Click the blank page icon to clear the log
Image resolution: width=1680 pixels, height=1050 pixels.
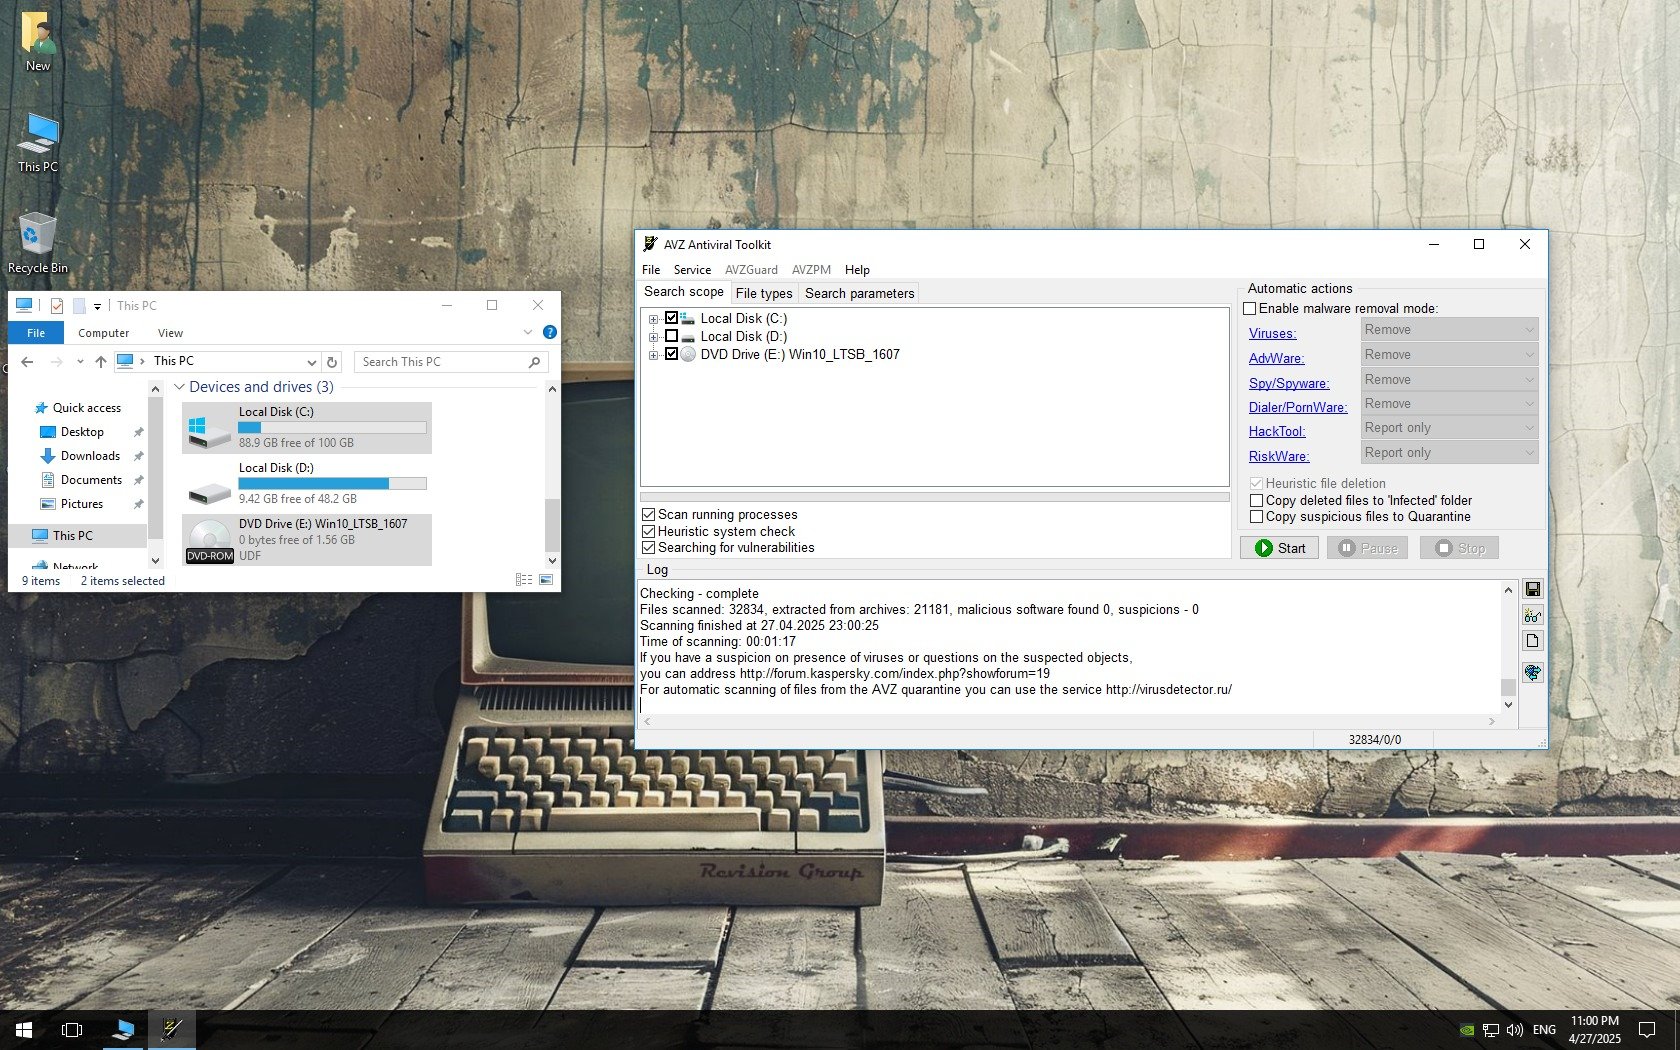(x=1532, y=641)
